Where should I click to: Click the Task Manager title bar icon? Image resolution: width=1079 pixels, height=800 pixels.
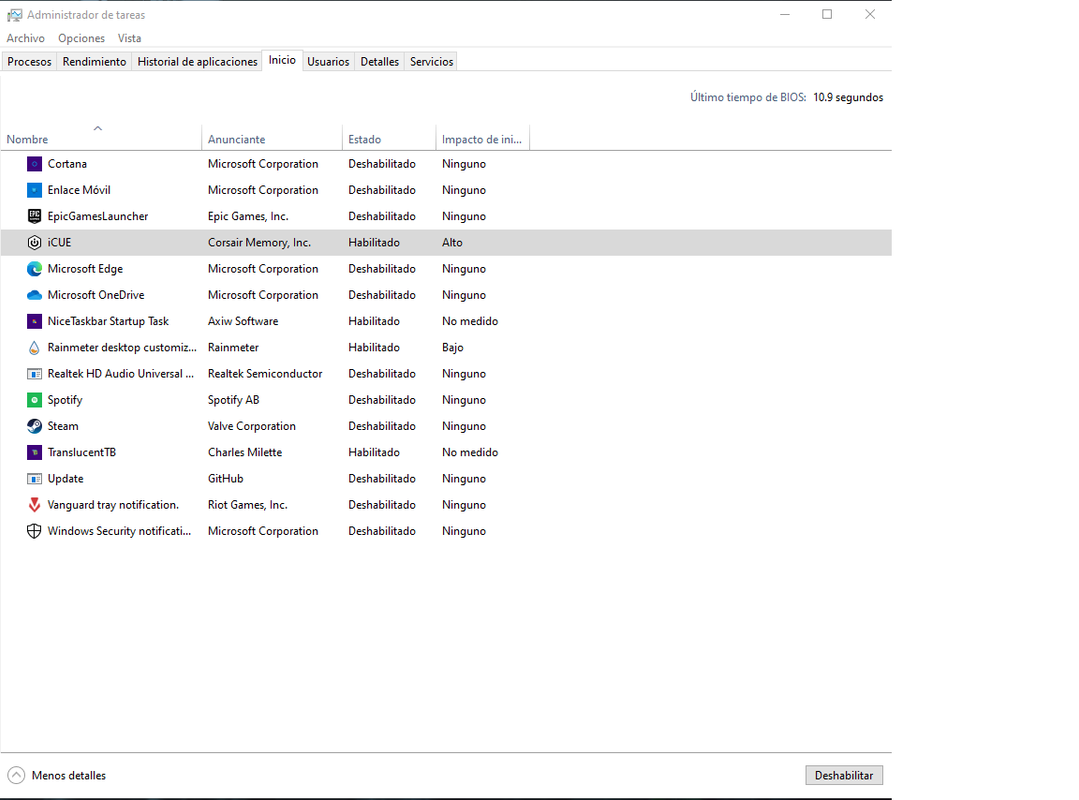14,14
